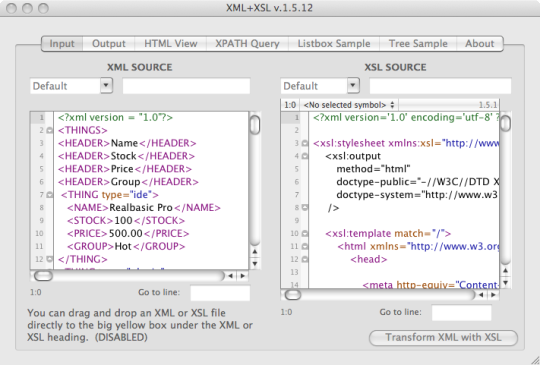The height and width of the screenshot is (365, 540).
Task: Click the HEADER Name line in XML
Action: click(127, 143)
